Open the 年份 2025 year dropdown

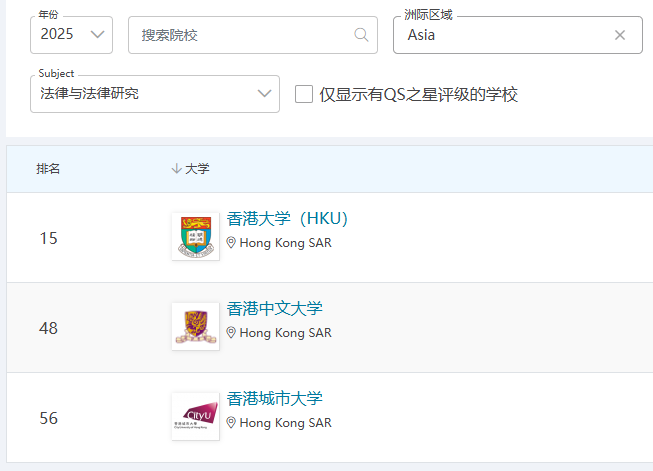click(x=72, y=35)
